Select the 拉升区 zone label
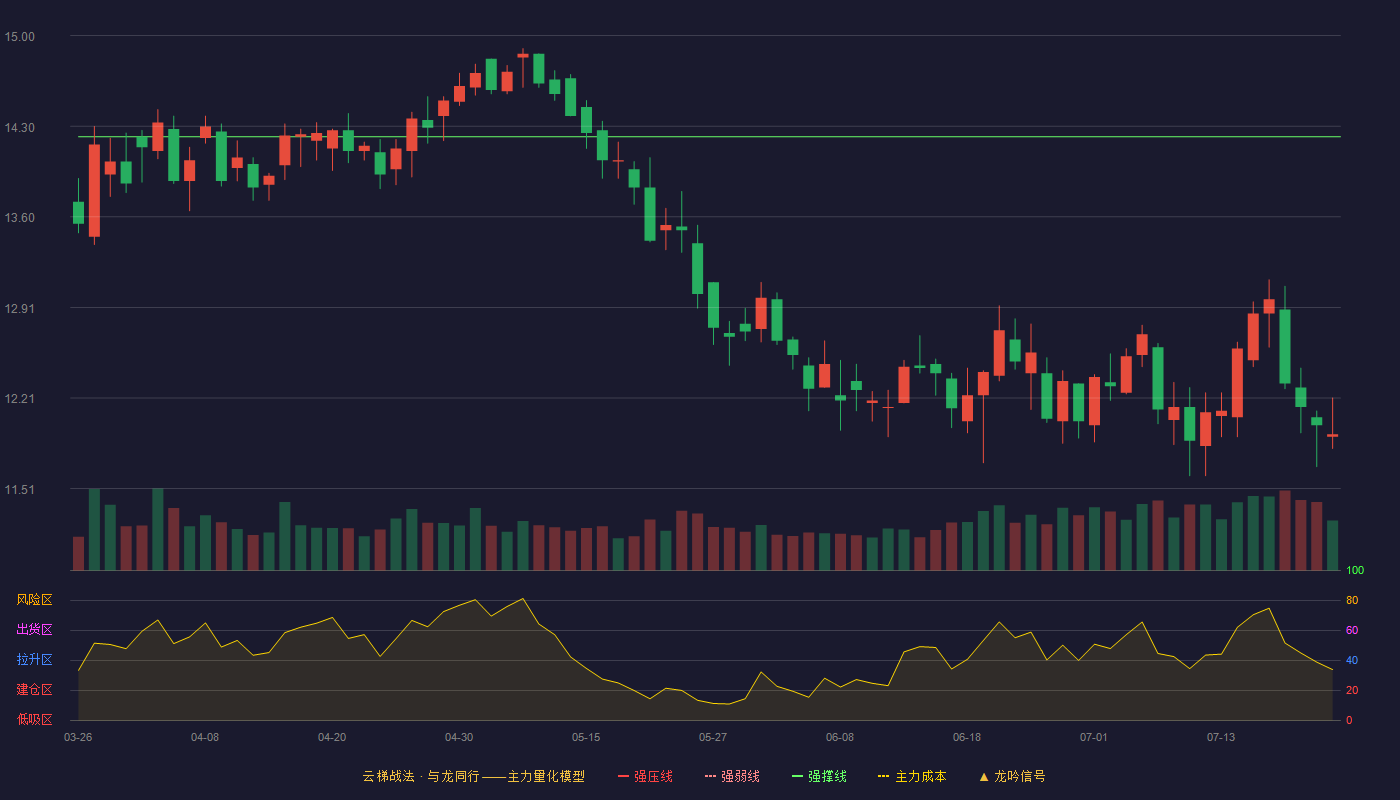This screenshot has height=800, width=1400. click(x=34, y=660)
